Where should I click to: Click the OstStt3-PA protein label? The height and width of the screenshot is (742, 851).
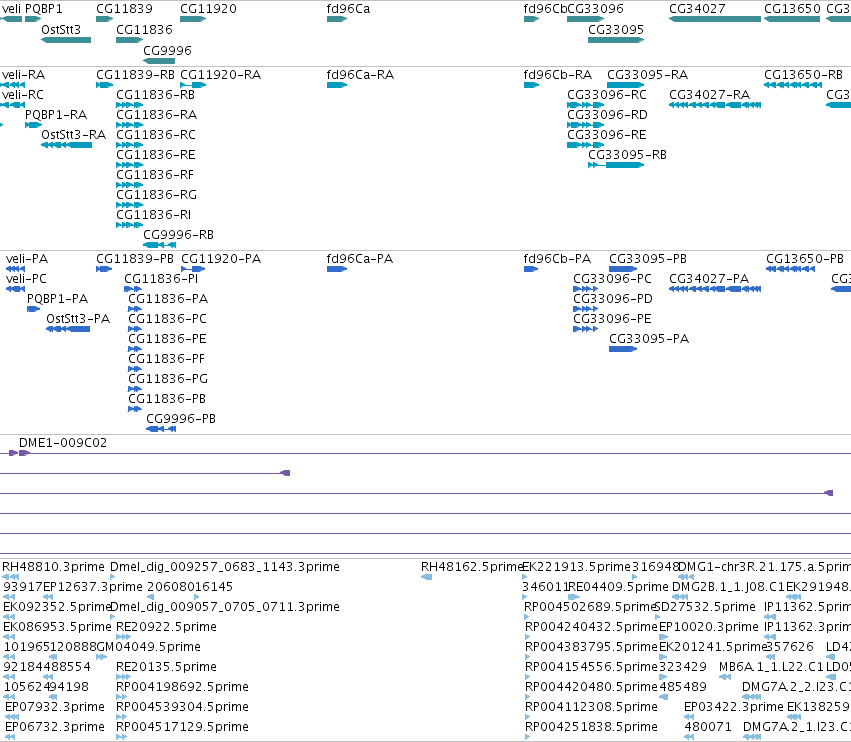(x=78, y=319)
